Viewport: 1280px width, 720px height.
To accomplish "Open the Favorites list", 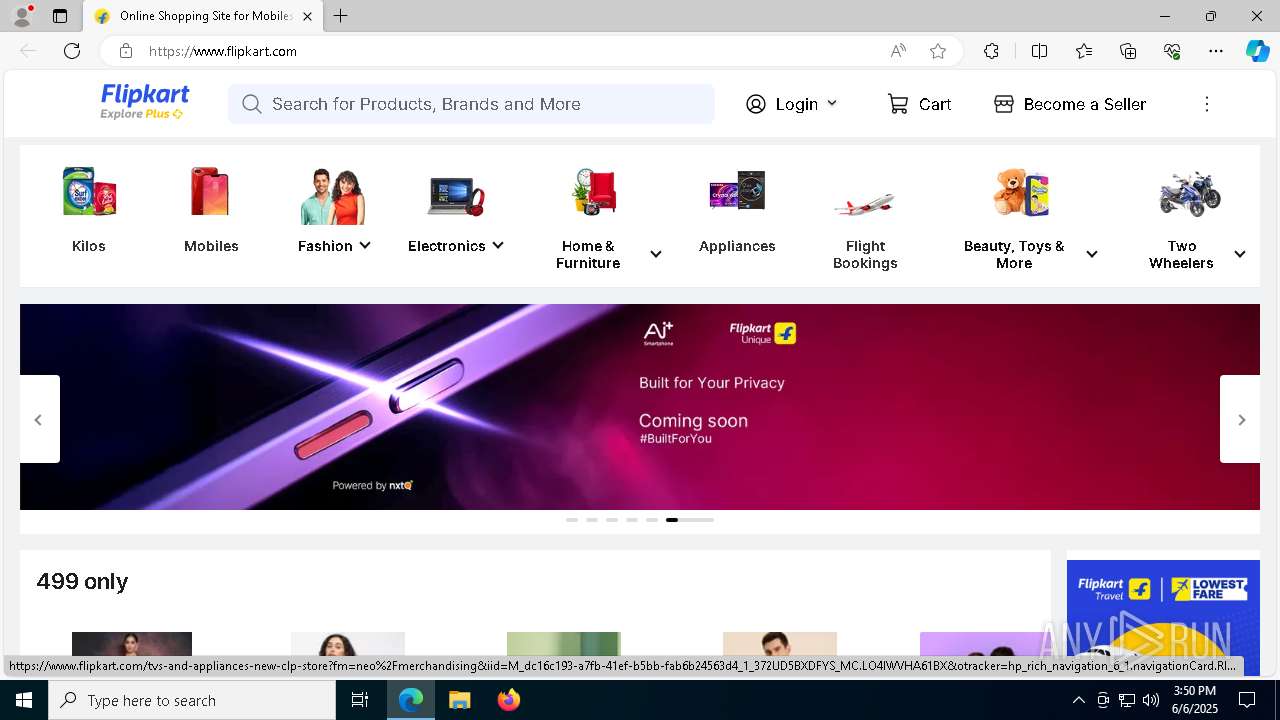I will click(x=1084, y=51).
